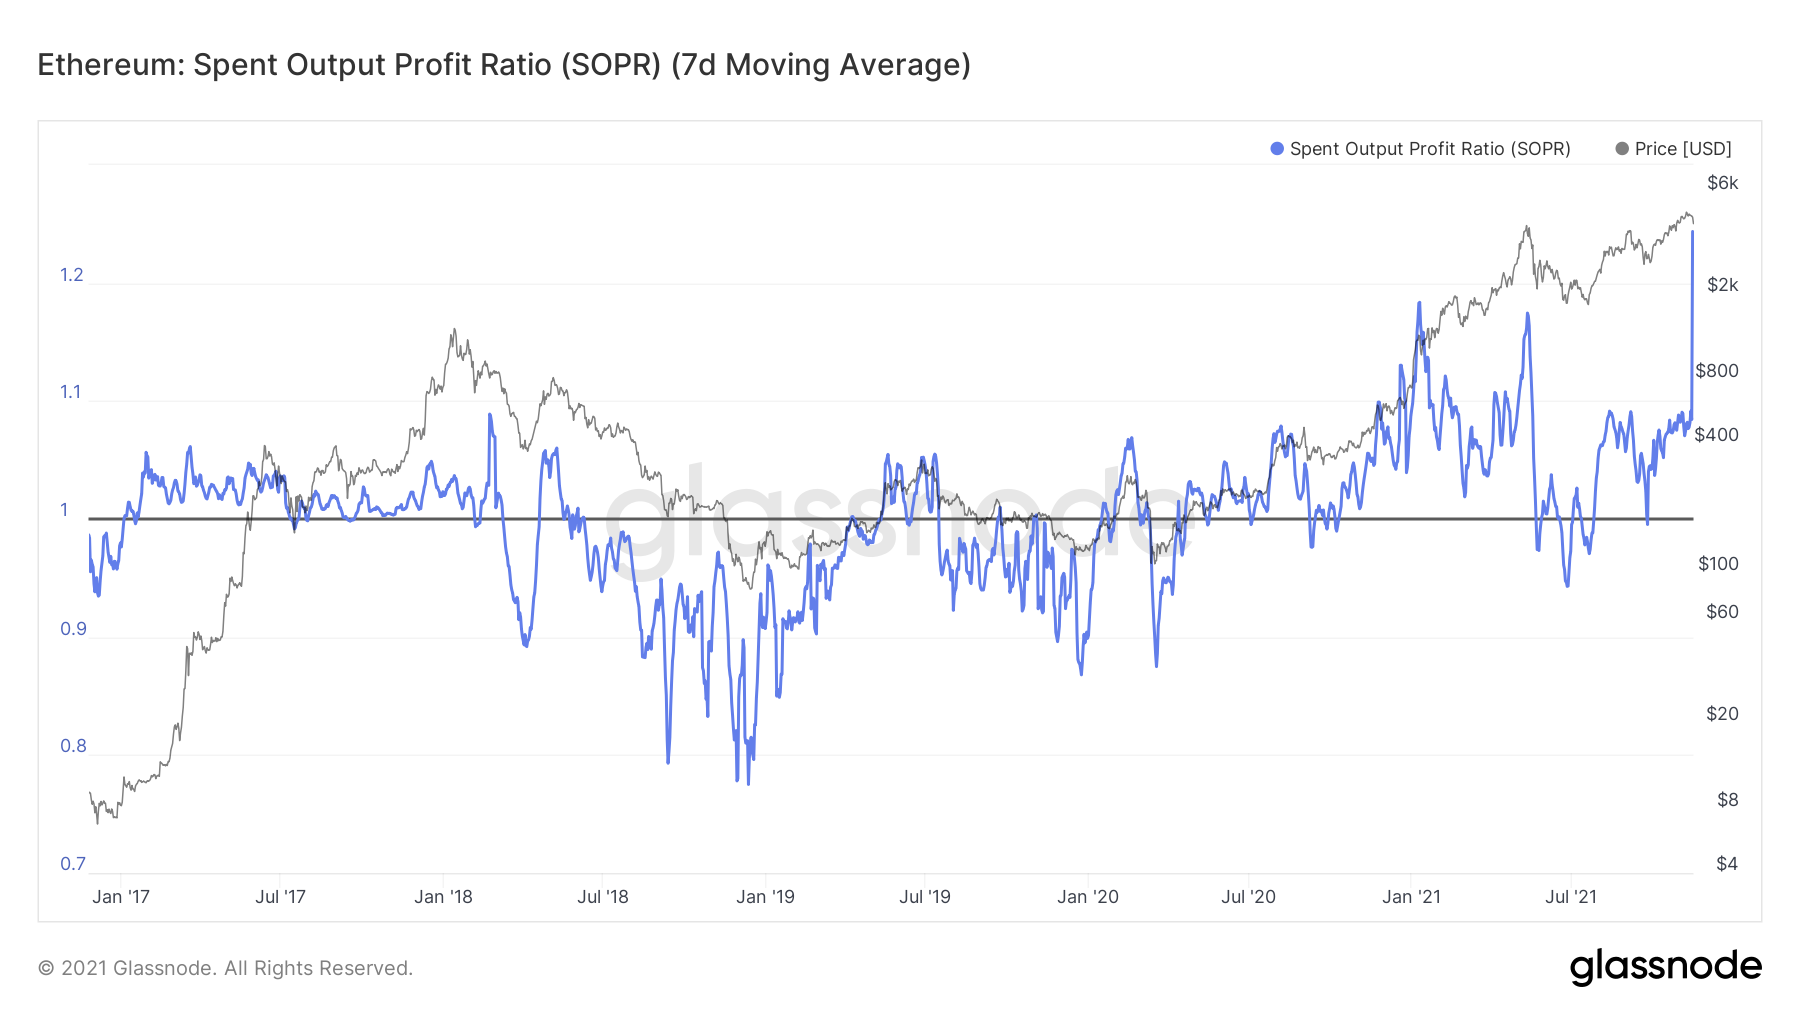Click the Jan '19 x-axis label
Screen dimensions: 1800x1013
pyautogui.click(x=765, y=897)
